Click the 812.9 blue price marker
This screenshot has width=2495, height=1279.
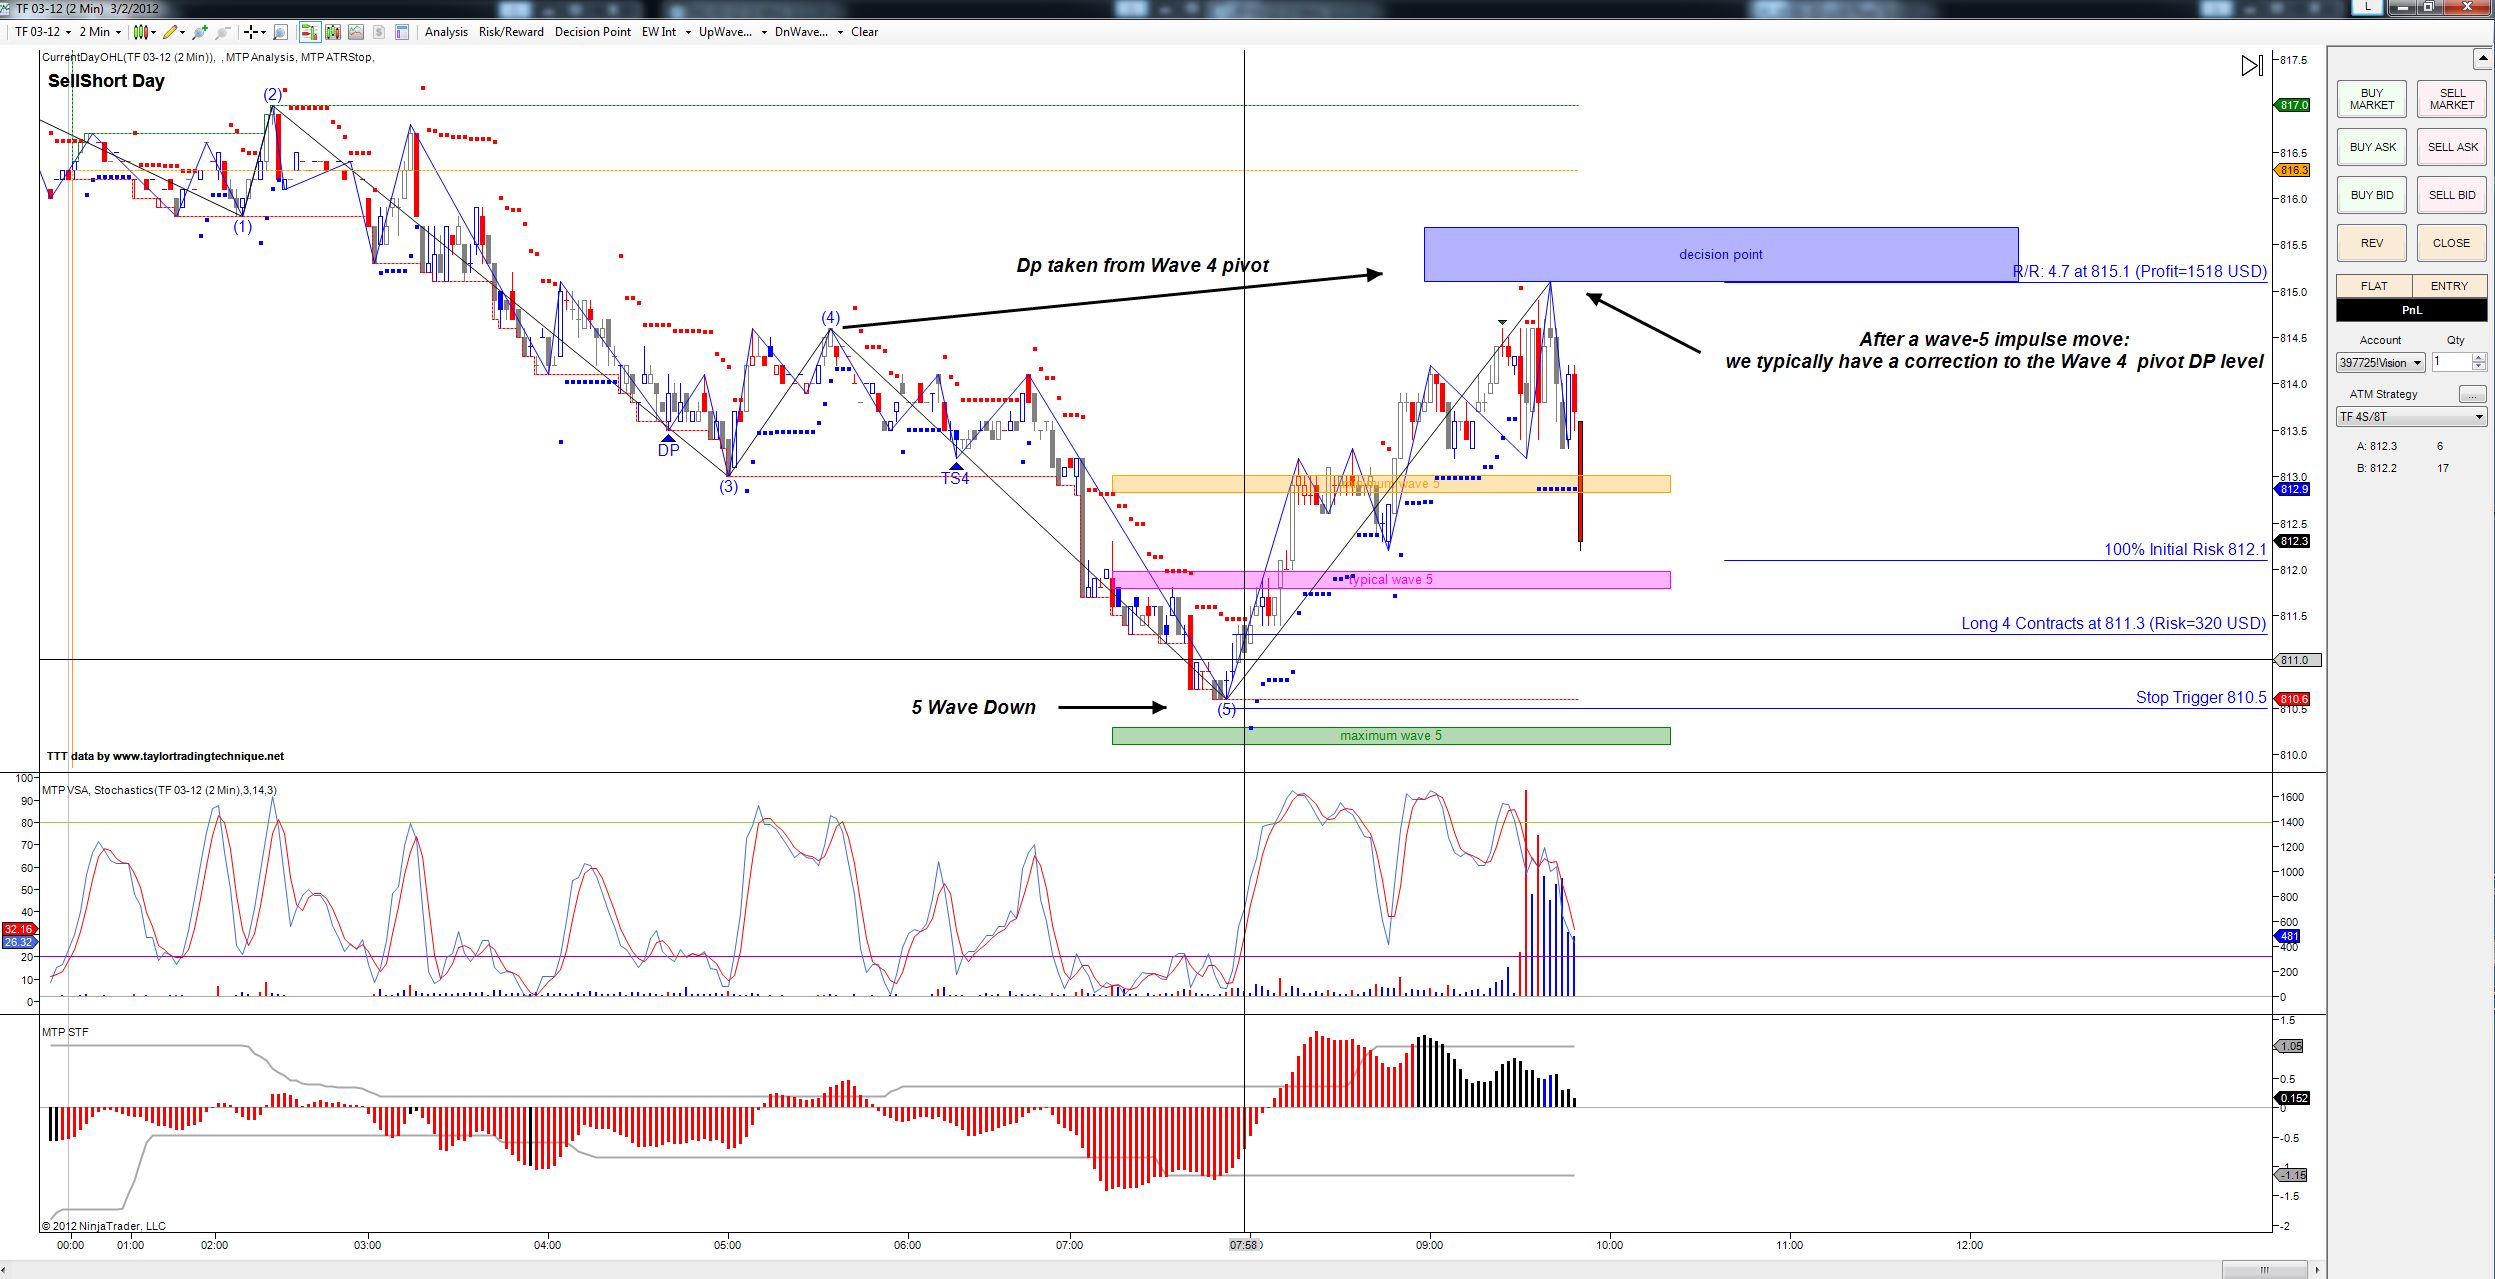(x=2293, y=489)
